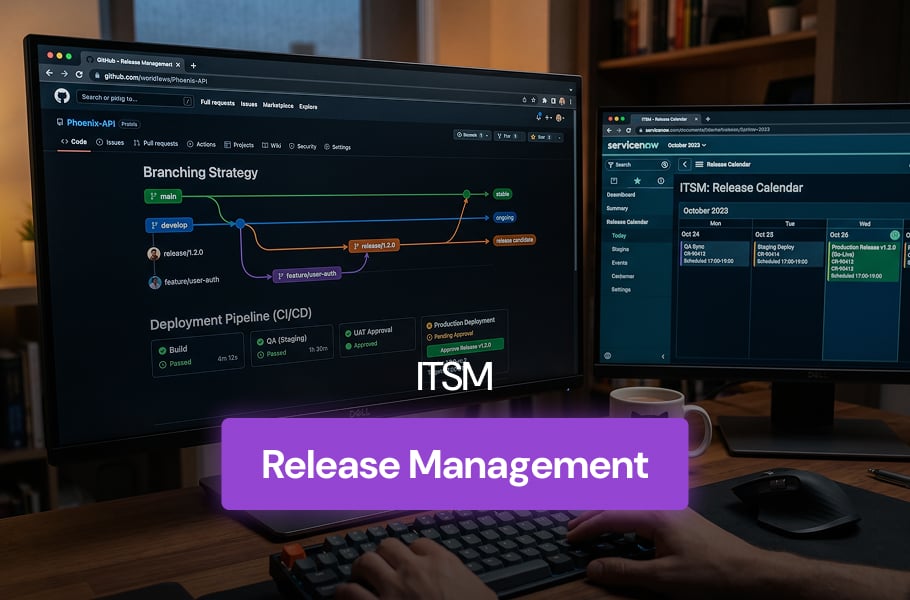Click the stable label on the diagram
This screenshot has width=910, height=600.
(503, 194)
